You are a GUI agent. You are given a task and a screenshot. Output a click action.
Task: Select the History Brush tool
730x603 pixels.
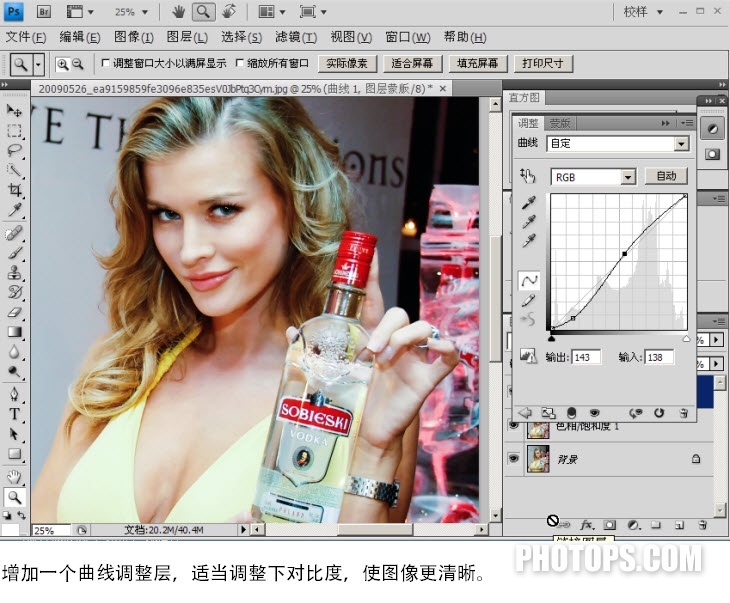pyautogui.click(x=14, y=292)
